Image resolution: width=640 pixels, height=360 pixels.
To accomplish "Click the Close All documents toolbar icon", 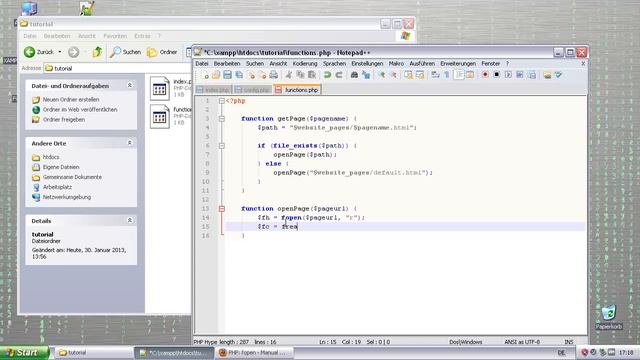I will [262, 75].
